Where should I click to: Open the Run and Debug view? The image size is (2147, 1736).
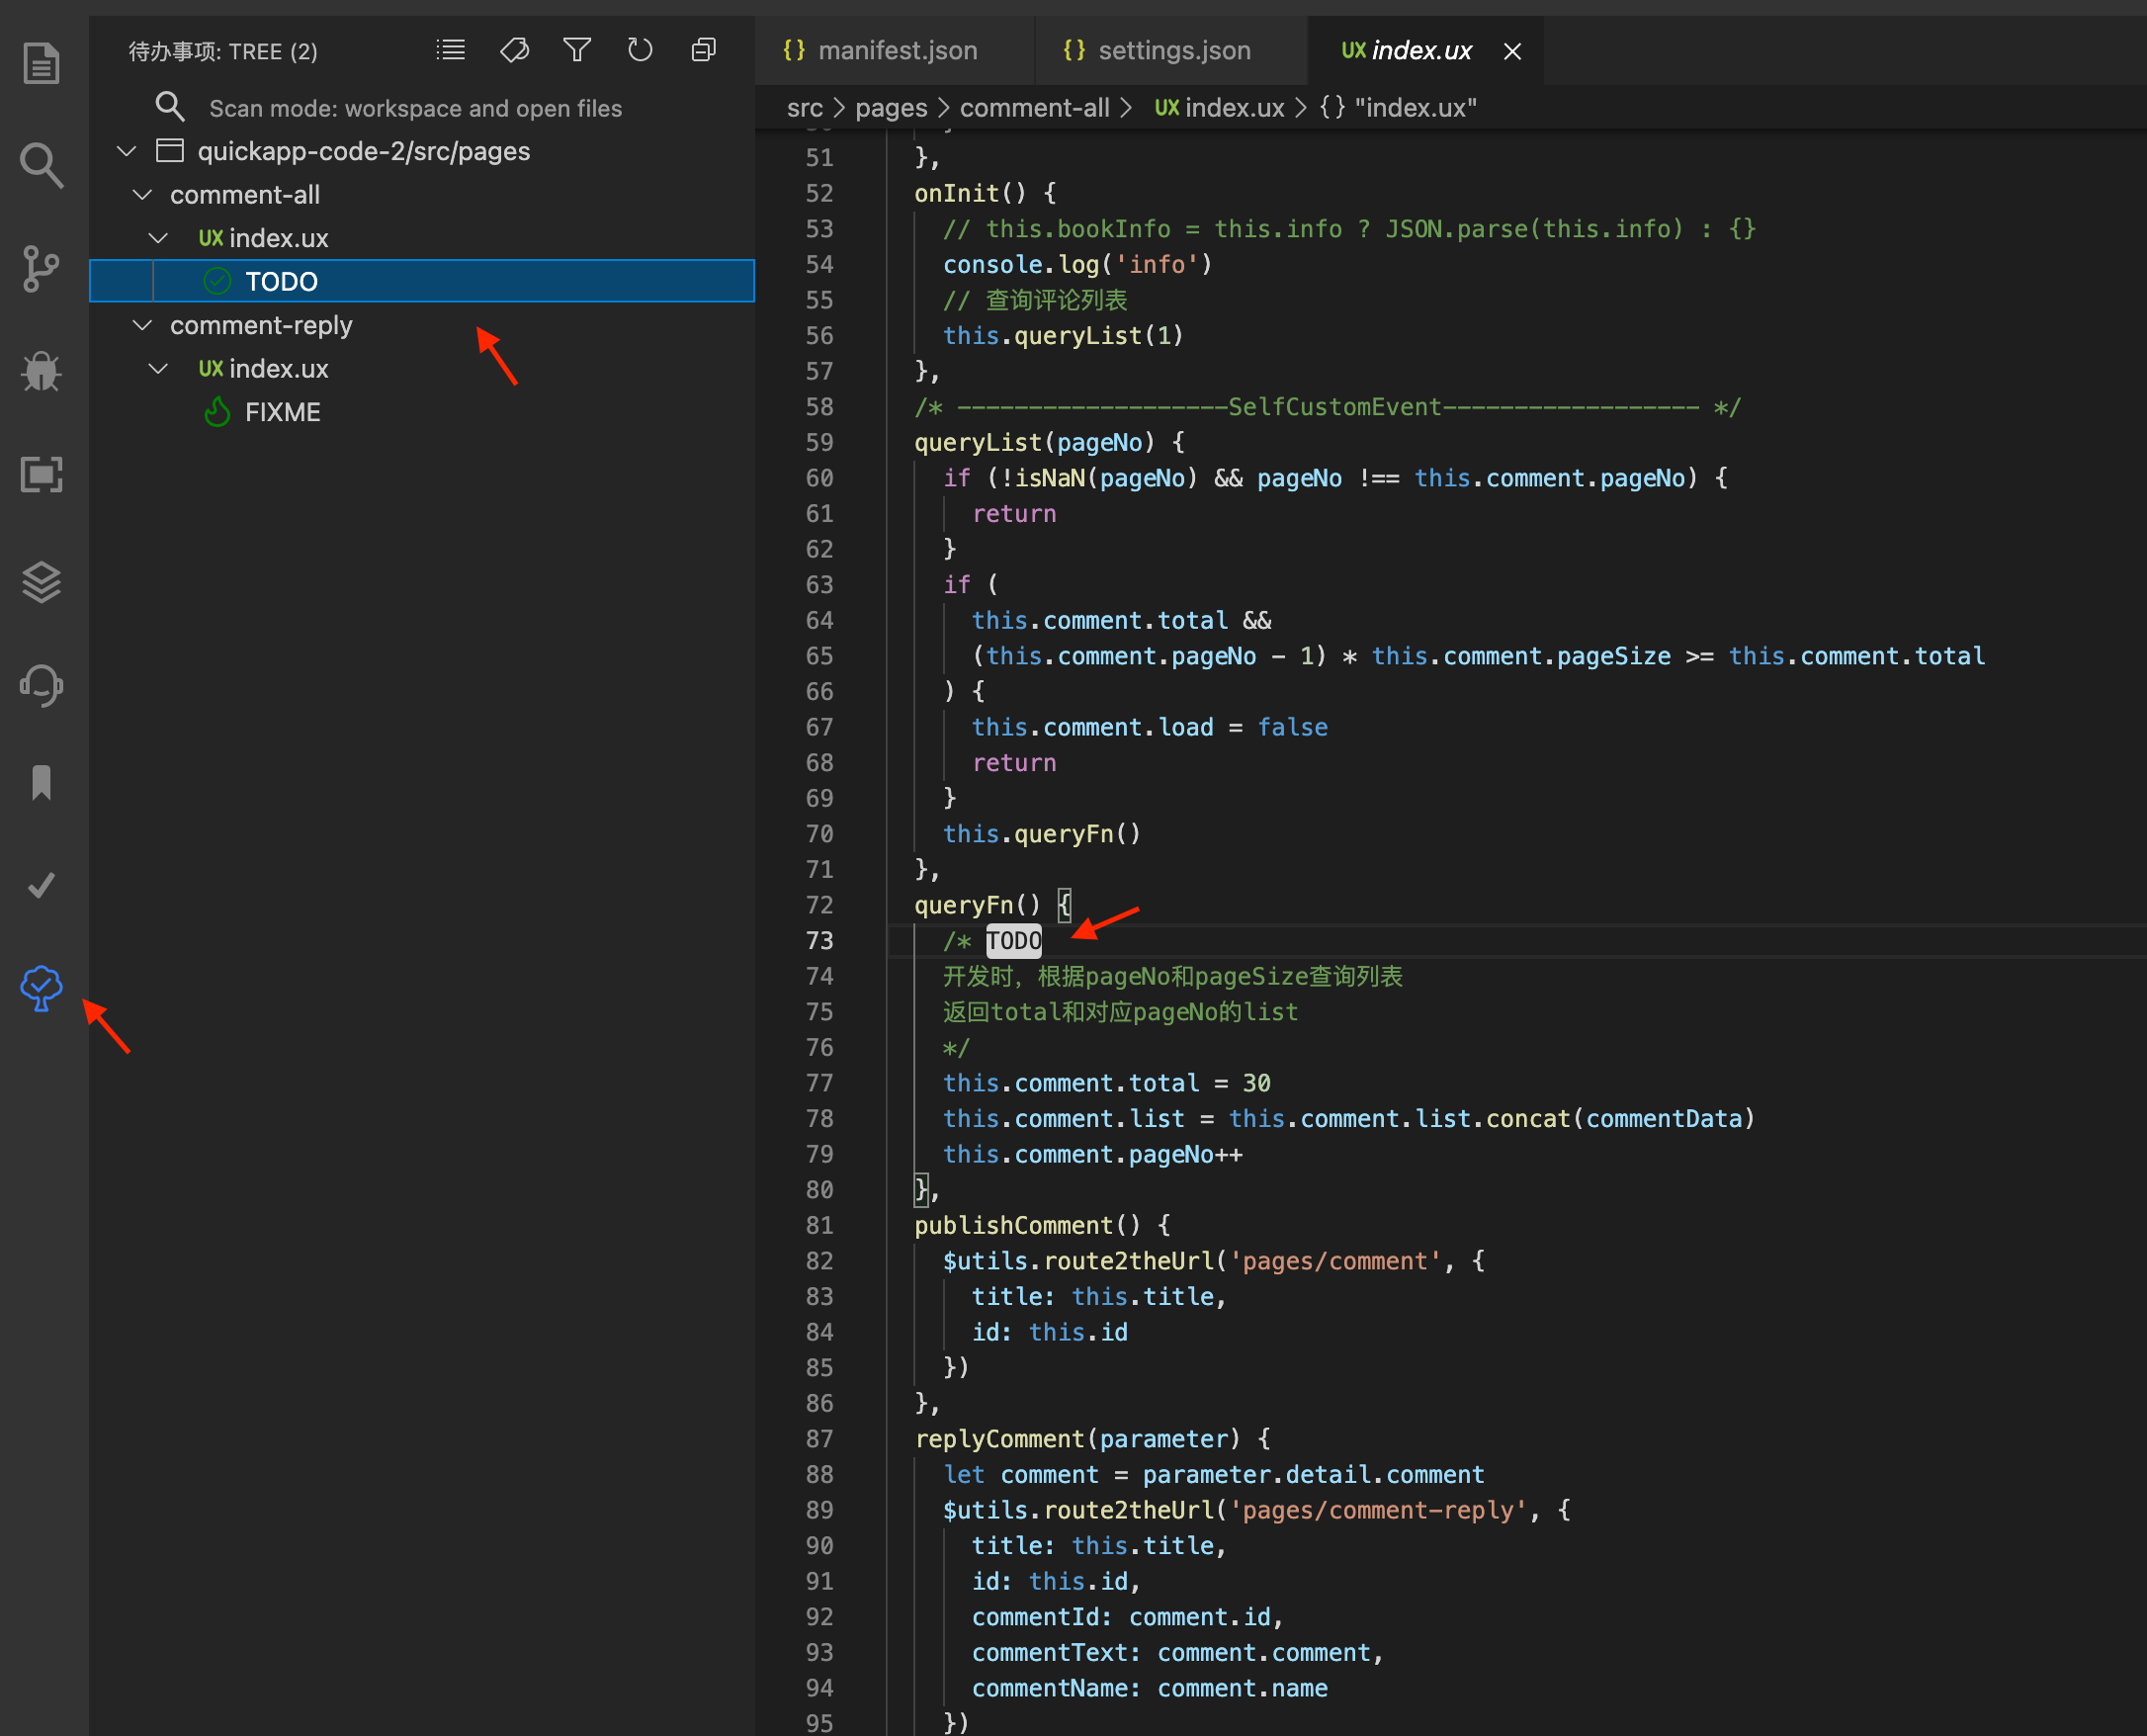(x=41, y=371)
